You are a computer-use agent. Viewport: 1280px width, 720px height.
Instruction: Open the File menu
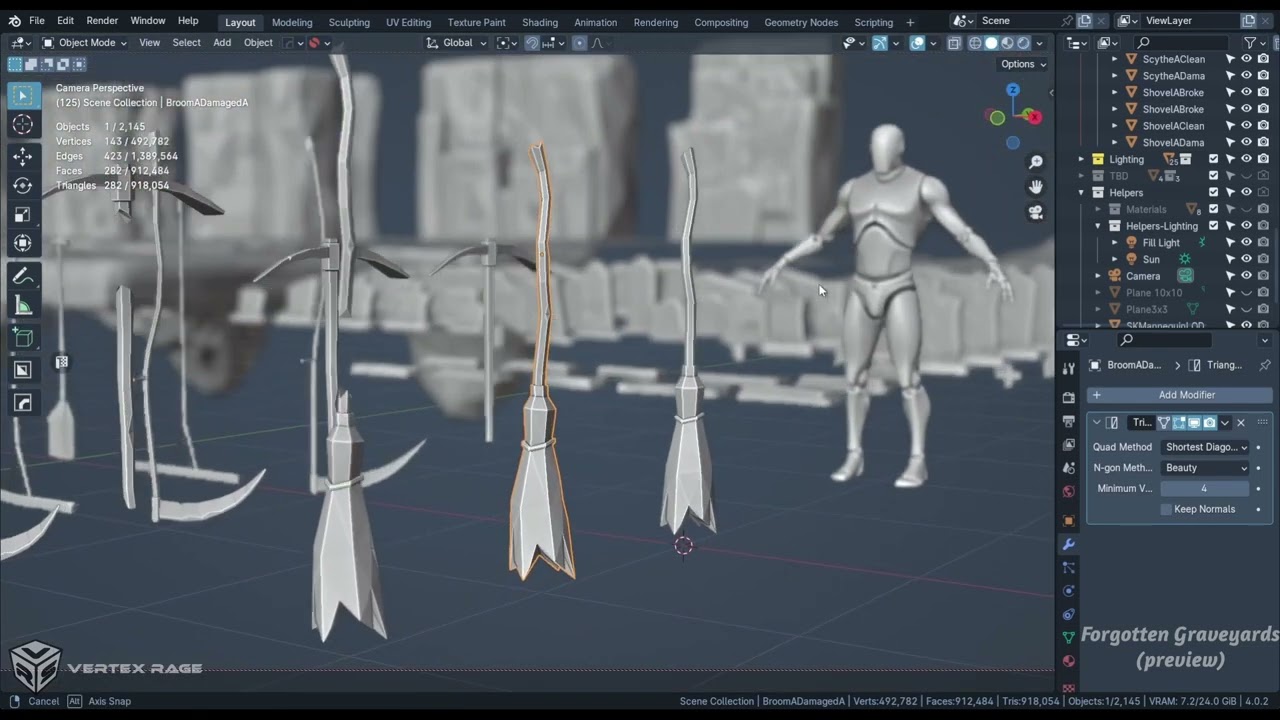(x=37, y=21)
